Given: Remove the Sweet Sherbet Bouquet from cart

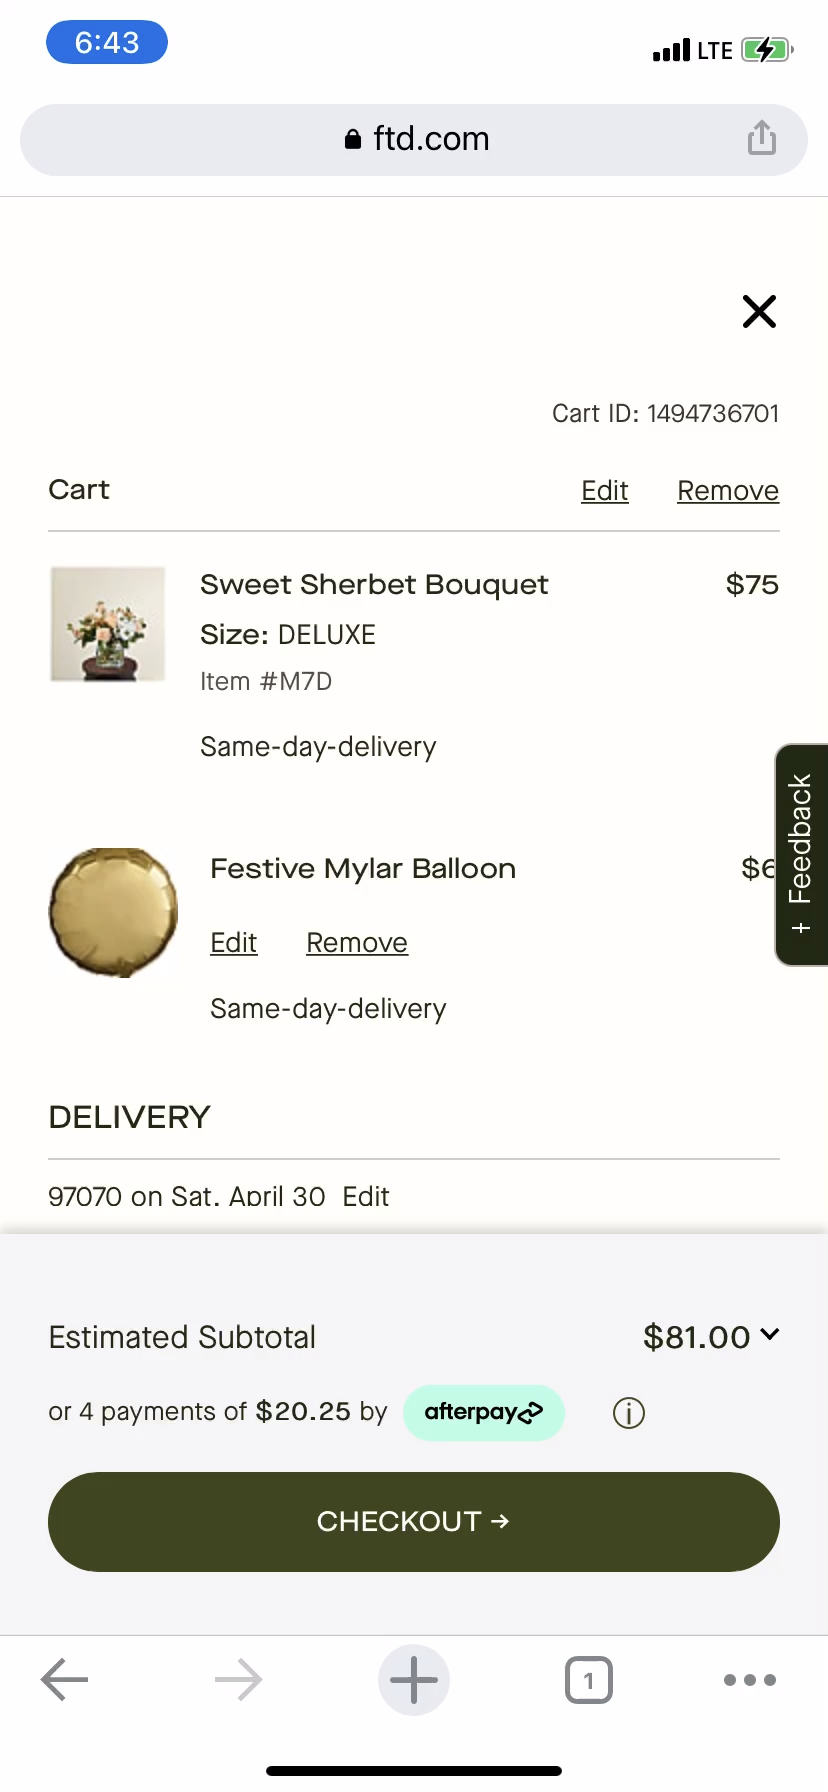Looking at the screenshot, I should pos(727,491).
